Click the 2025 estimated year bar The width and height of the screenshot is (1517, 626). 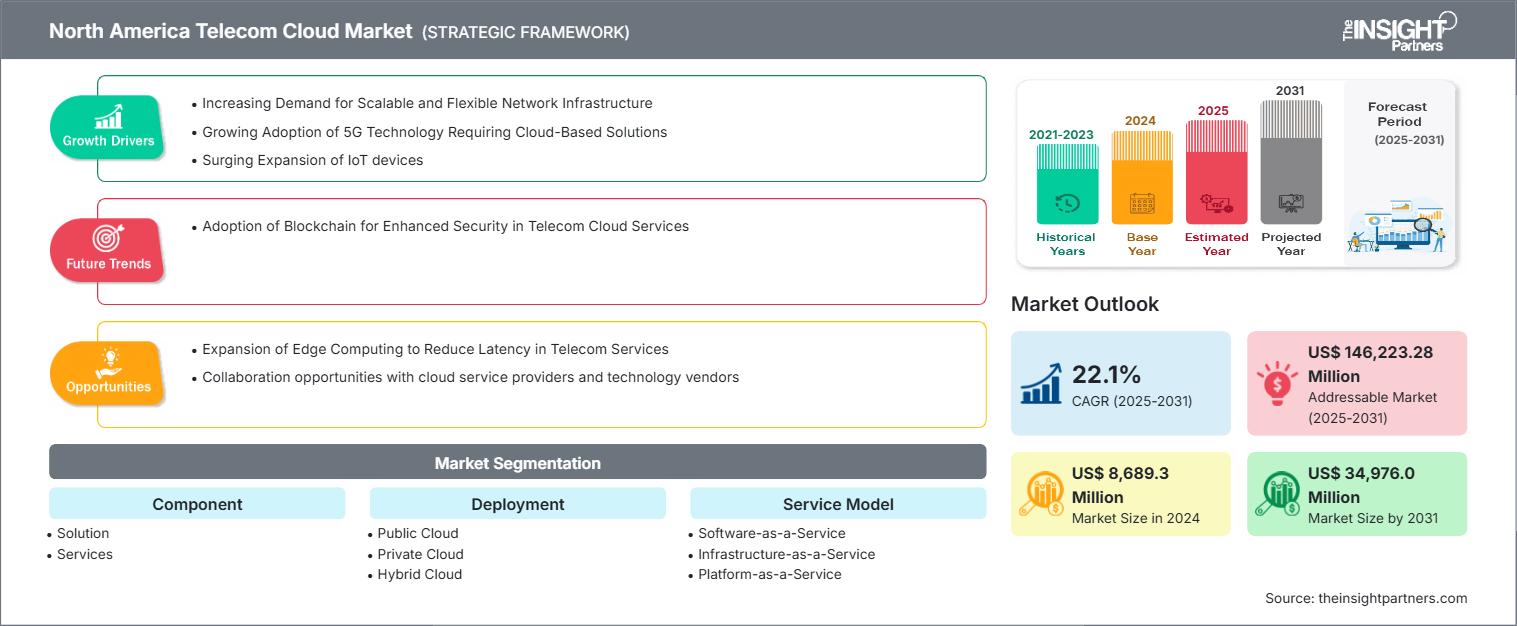tap(1216, 172)
